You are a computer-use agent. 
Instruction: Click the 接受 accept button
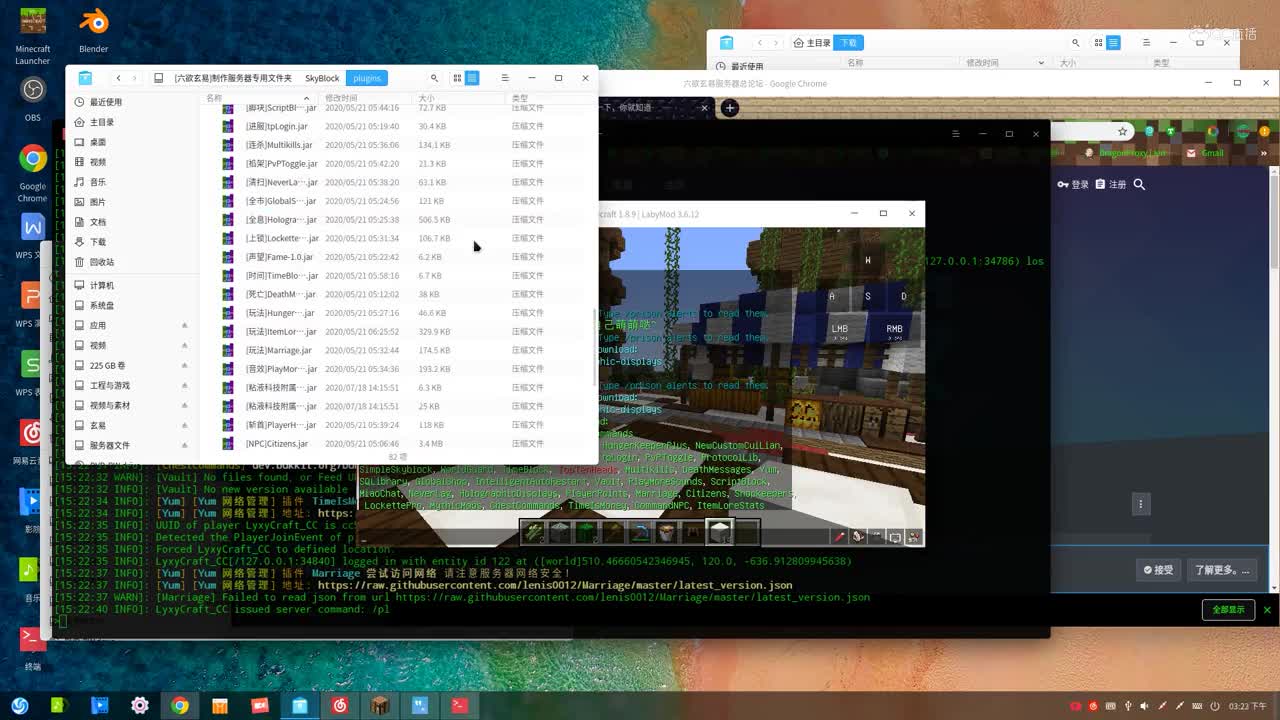(x=1159, y=570)
